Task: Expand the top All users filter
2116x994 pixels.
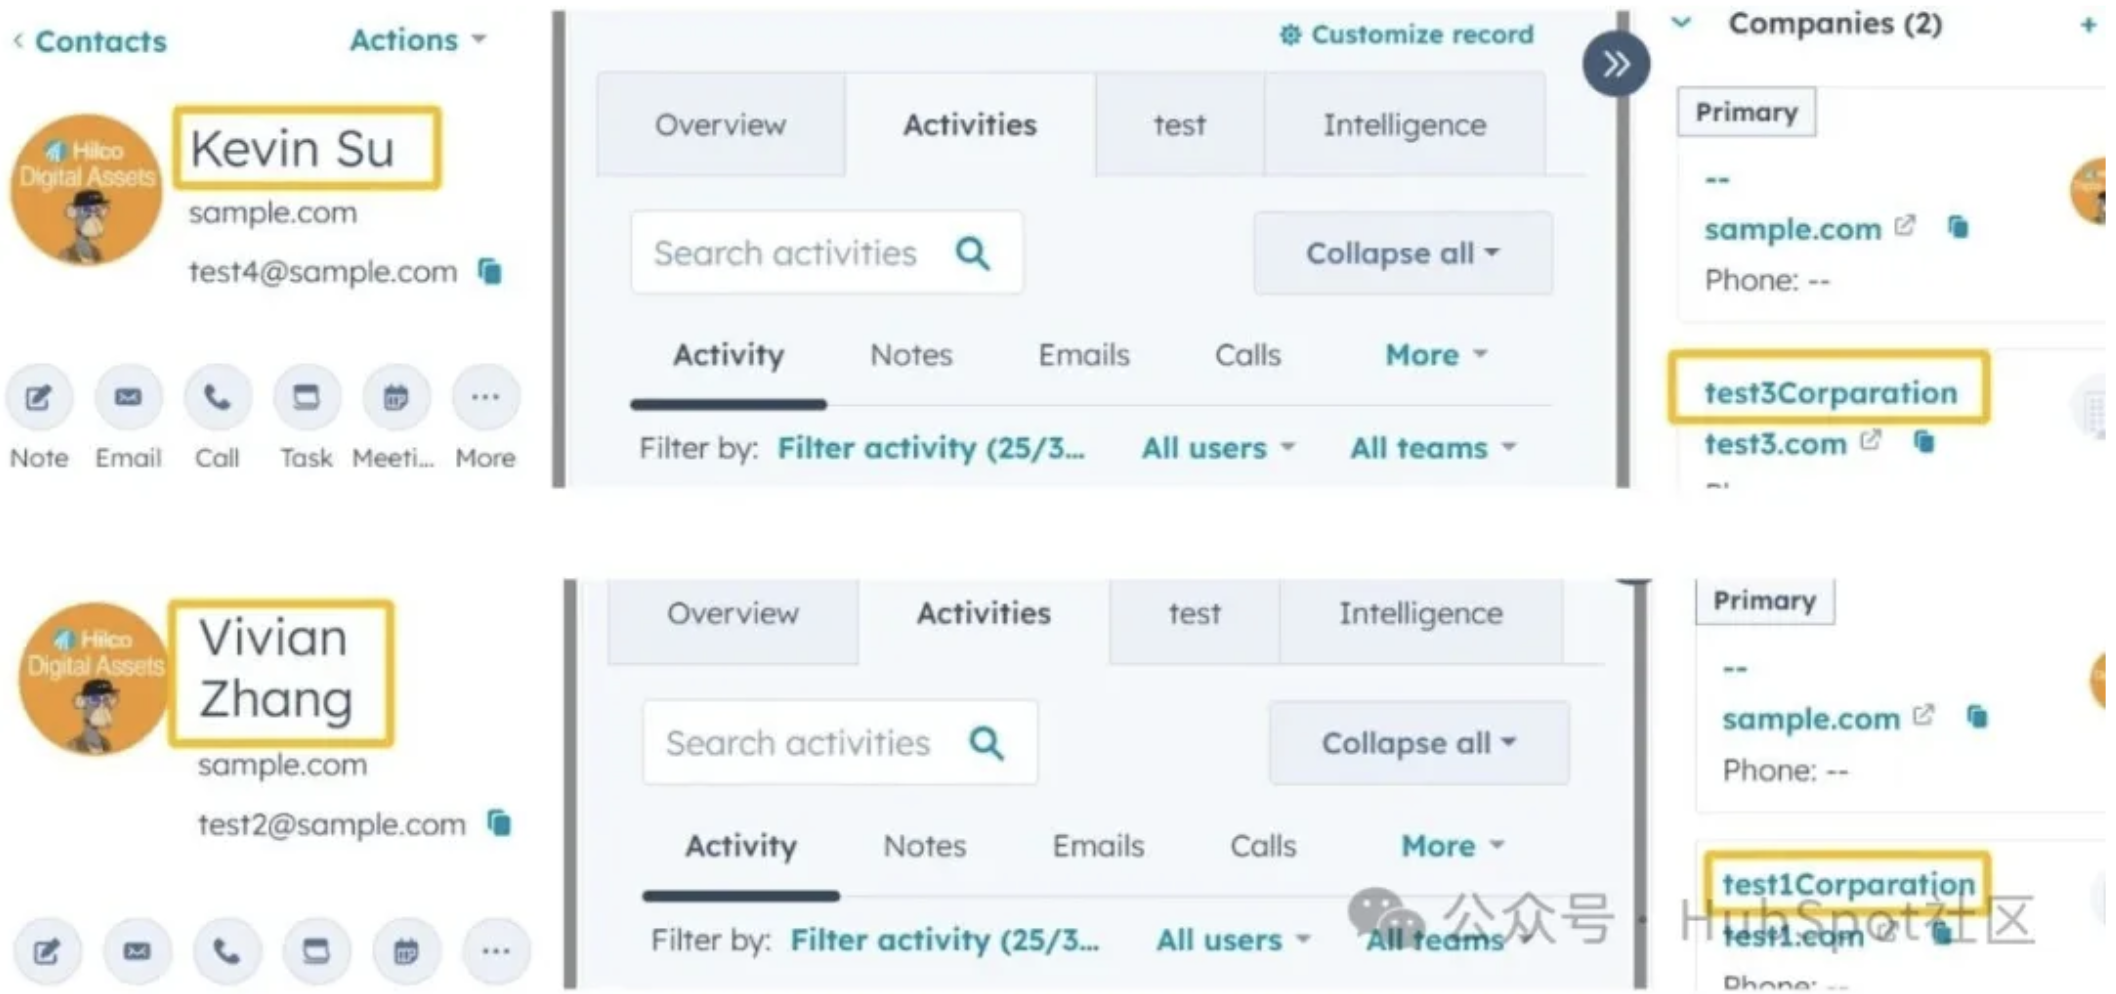Action: pos(1217,448)
